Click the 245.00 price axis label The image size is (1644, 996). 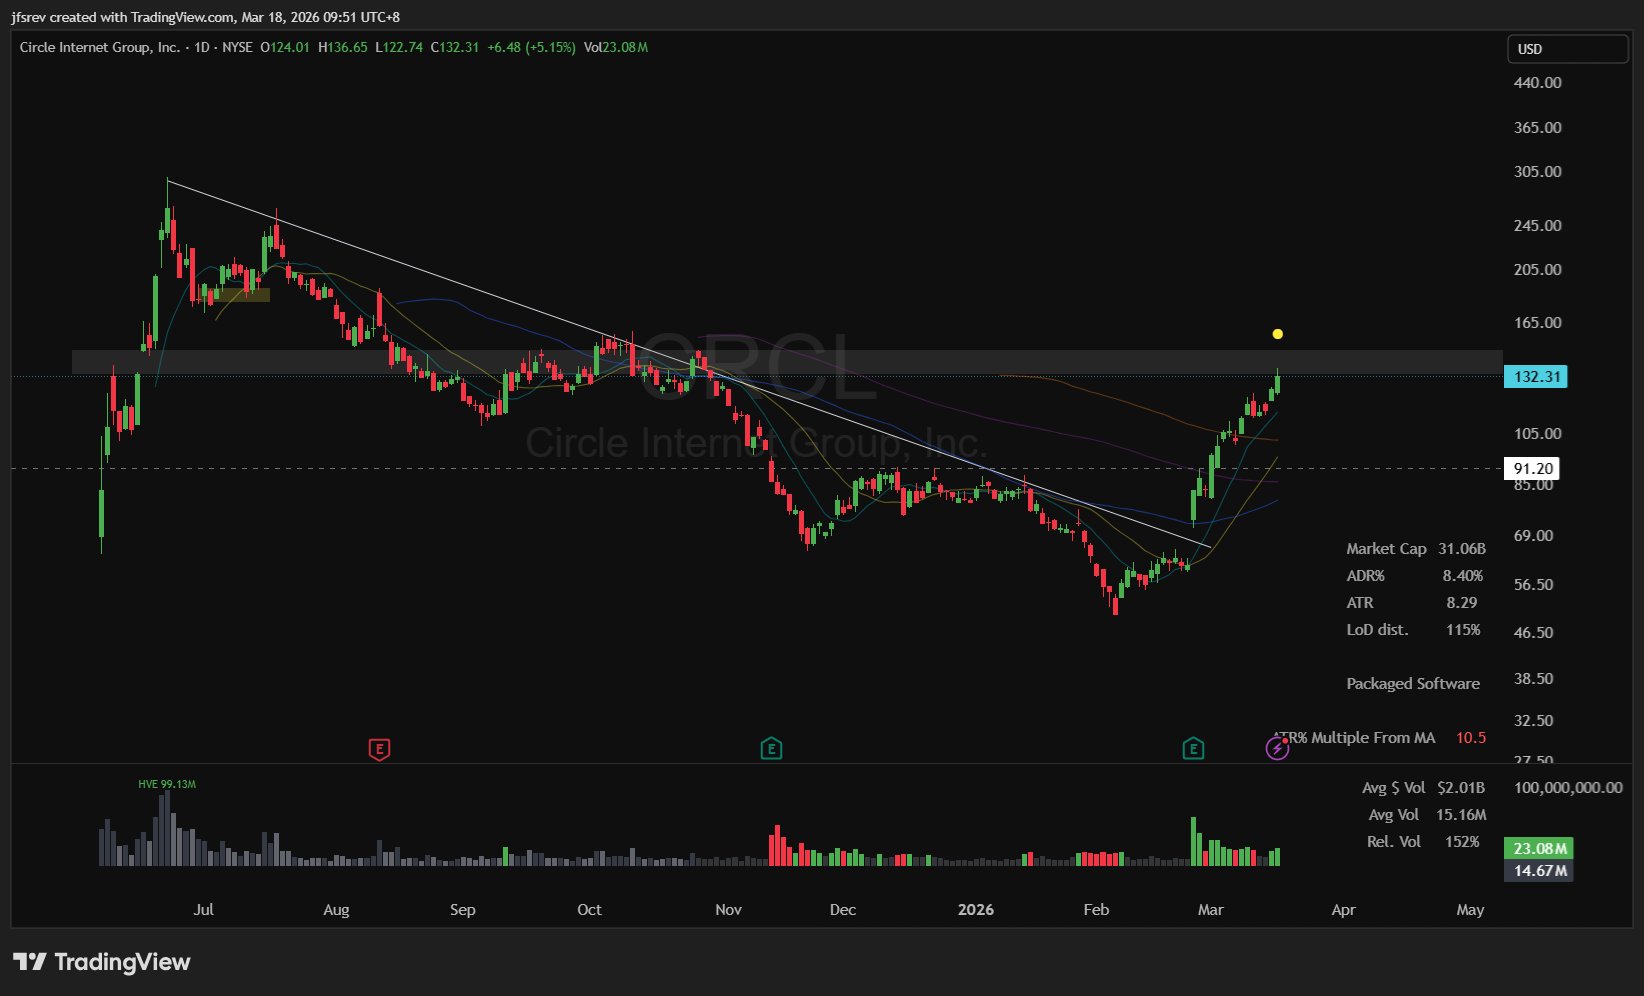(x=1538, y=226)
